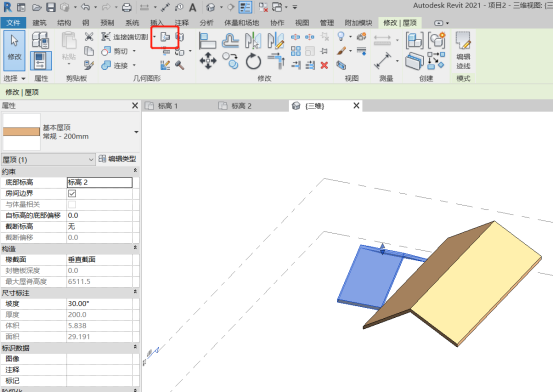Switch to the 结构 ribbon tab

pyautogui.click(x=64, y=23)
